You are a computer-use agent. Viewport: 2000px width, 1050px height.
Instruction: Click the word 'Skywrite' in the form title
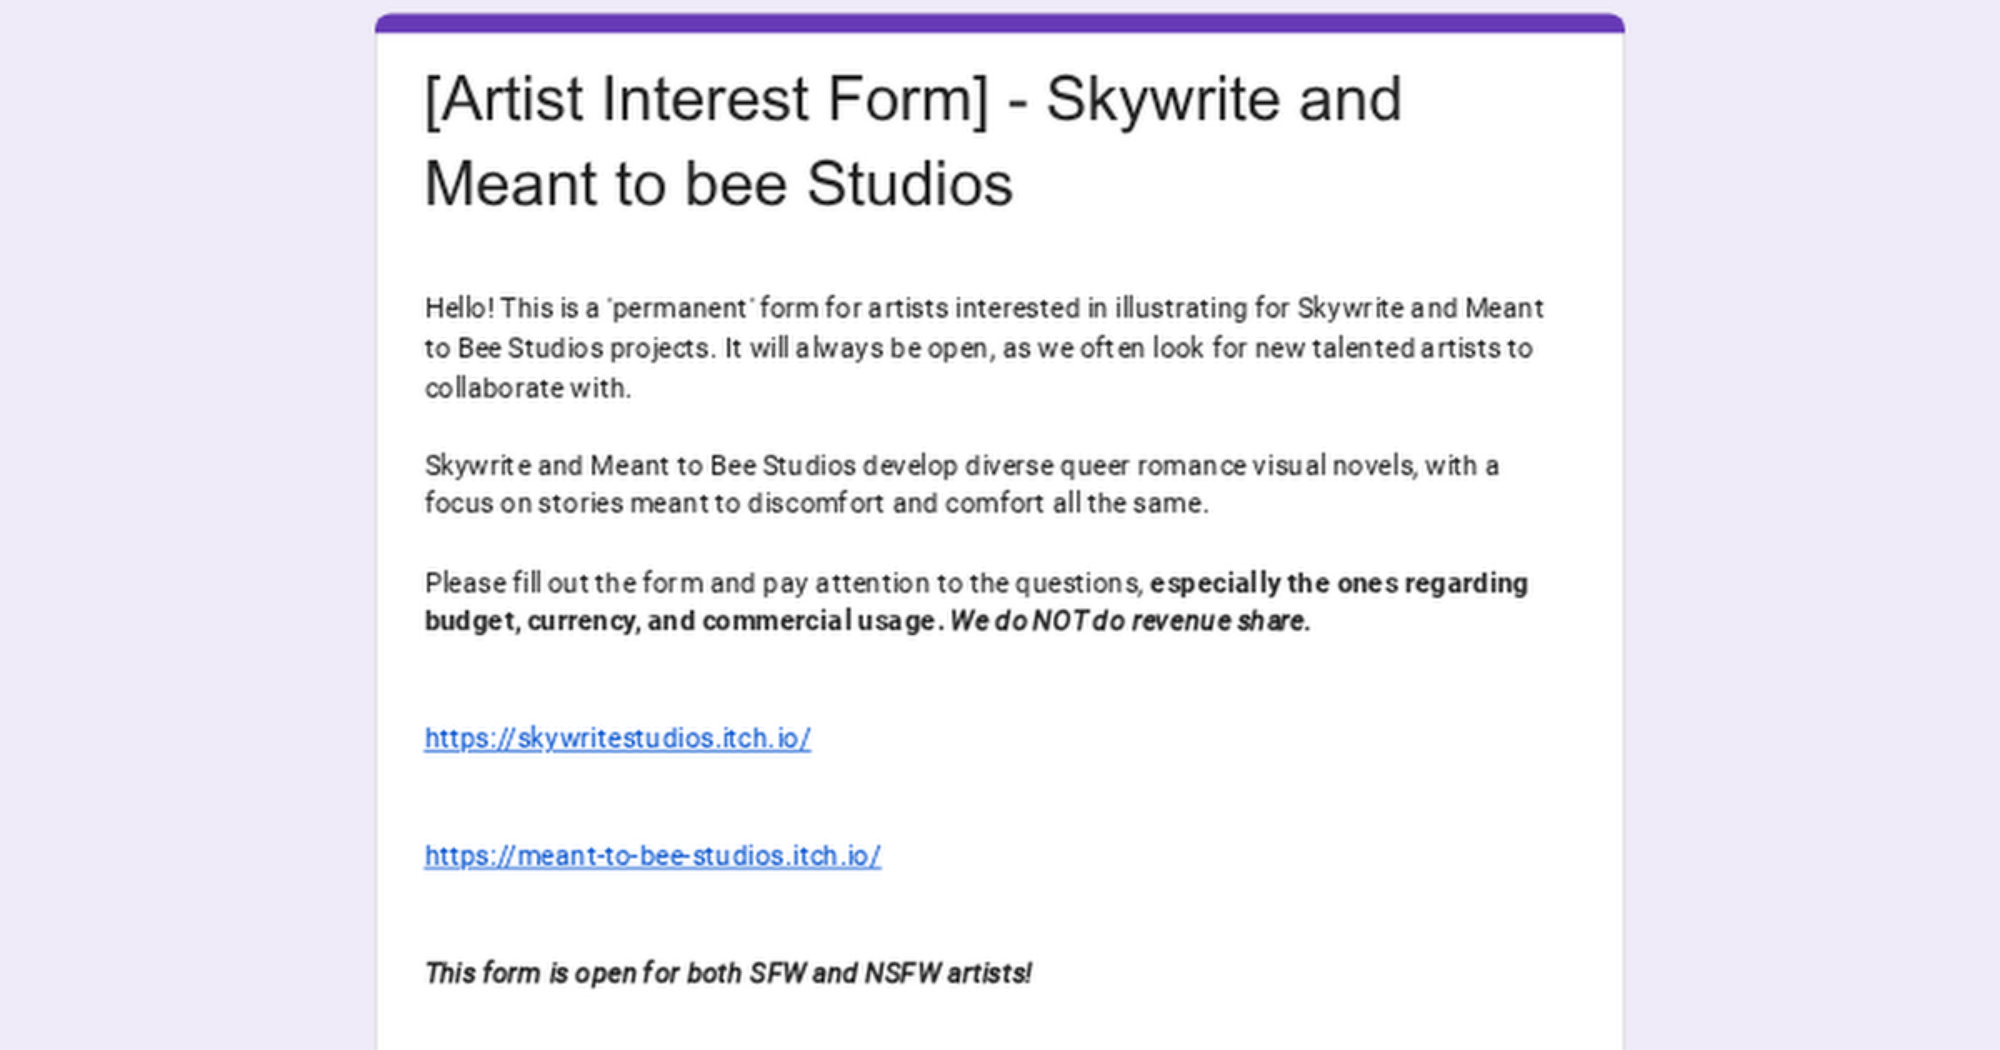point(1163,99)
